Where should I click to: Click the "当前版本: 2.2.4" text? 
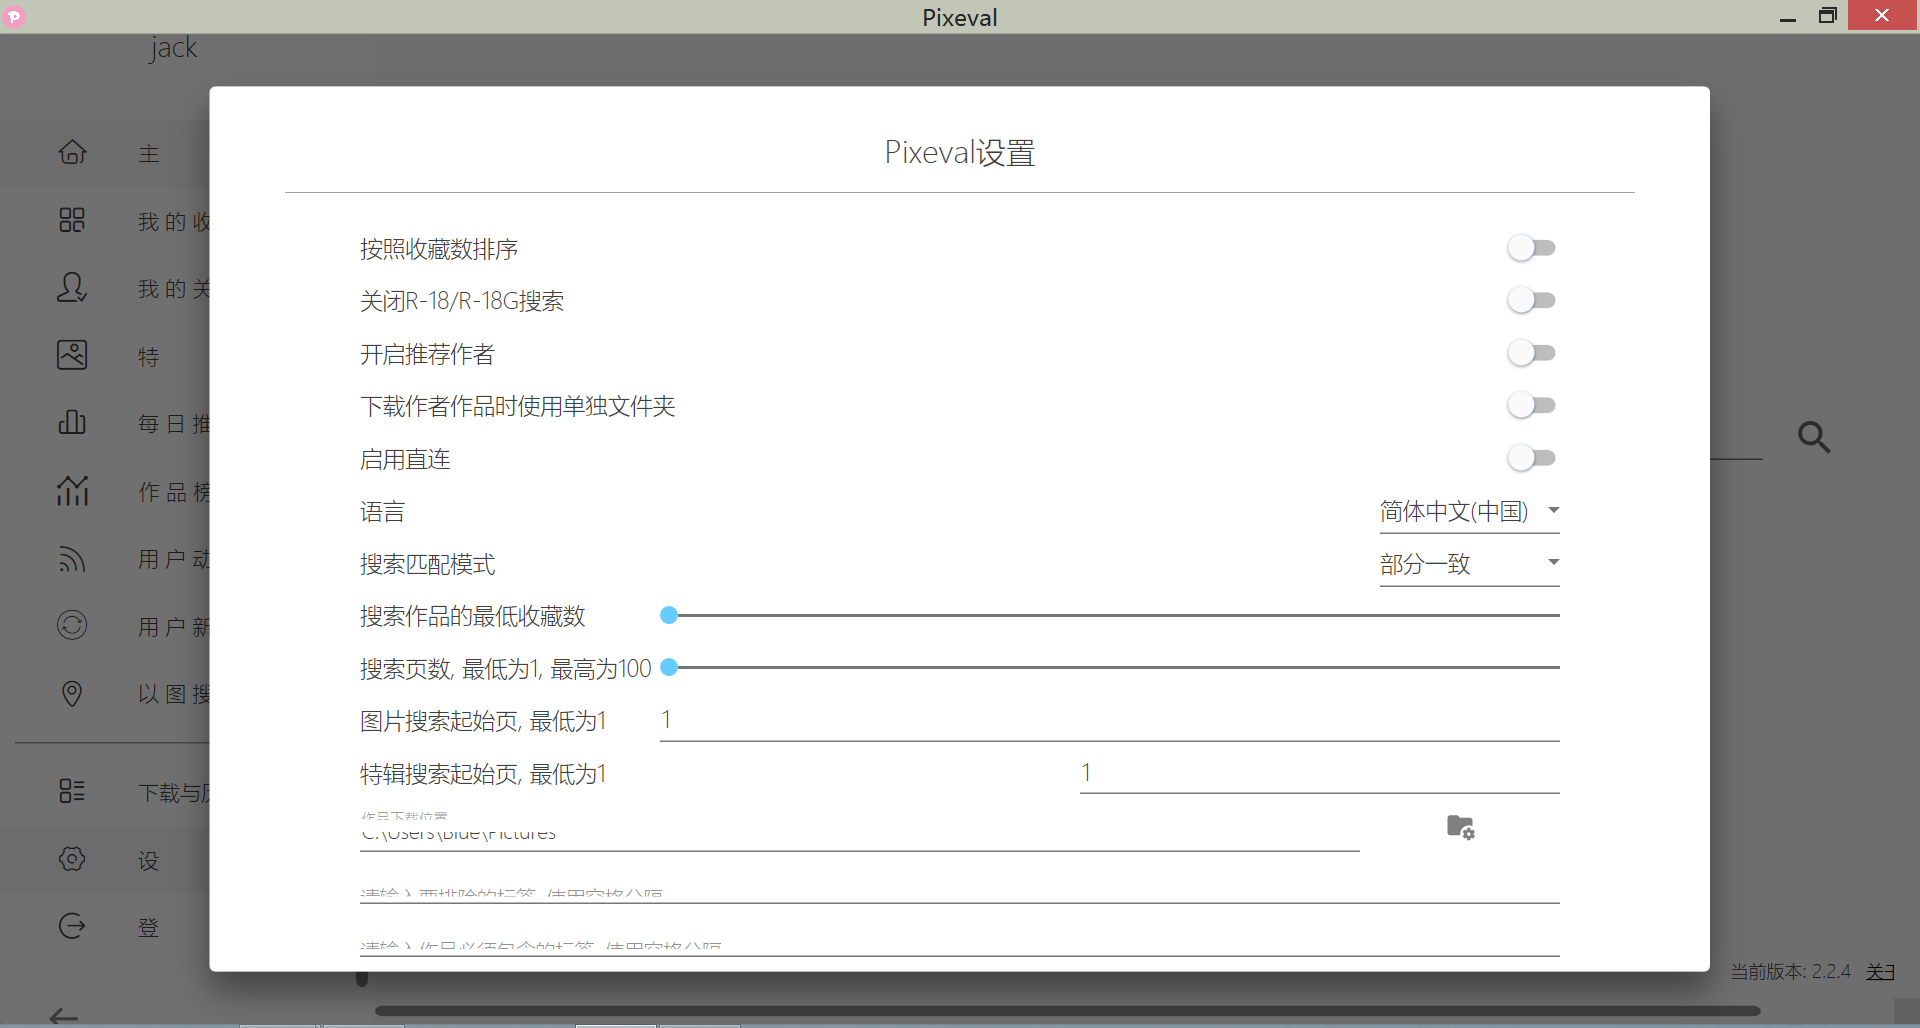pyautogui.click(x=1791, y=971)
